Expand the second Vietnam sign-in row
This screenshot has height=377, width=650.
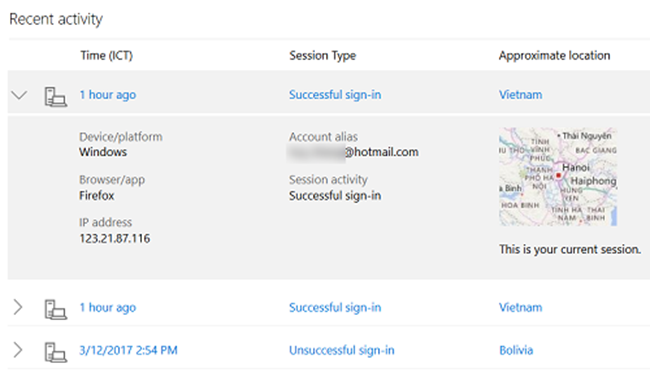[x=18, y=307]
